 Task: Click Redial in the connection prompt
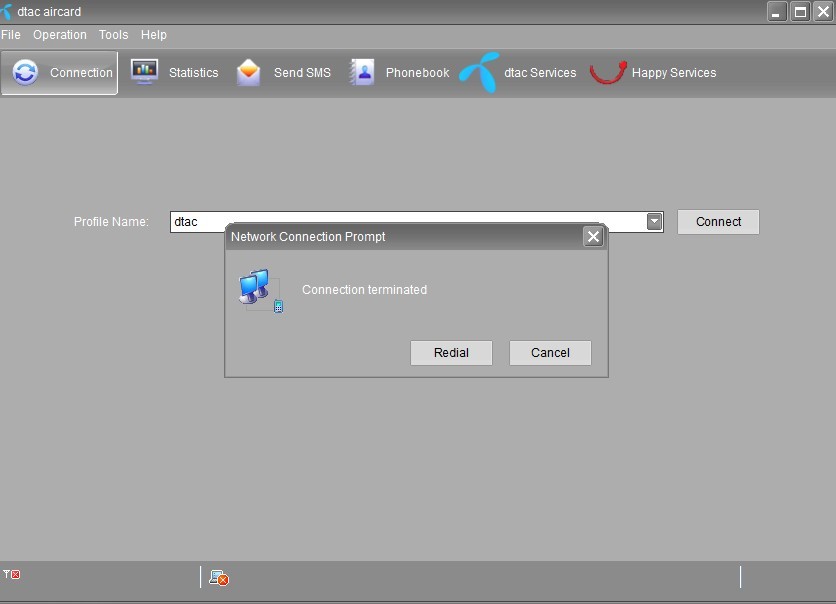click(x=451, y=353)
